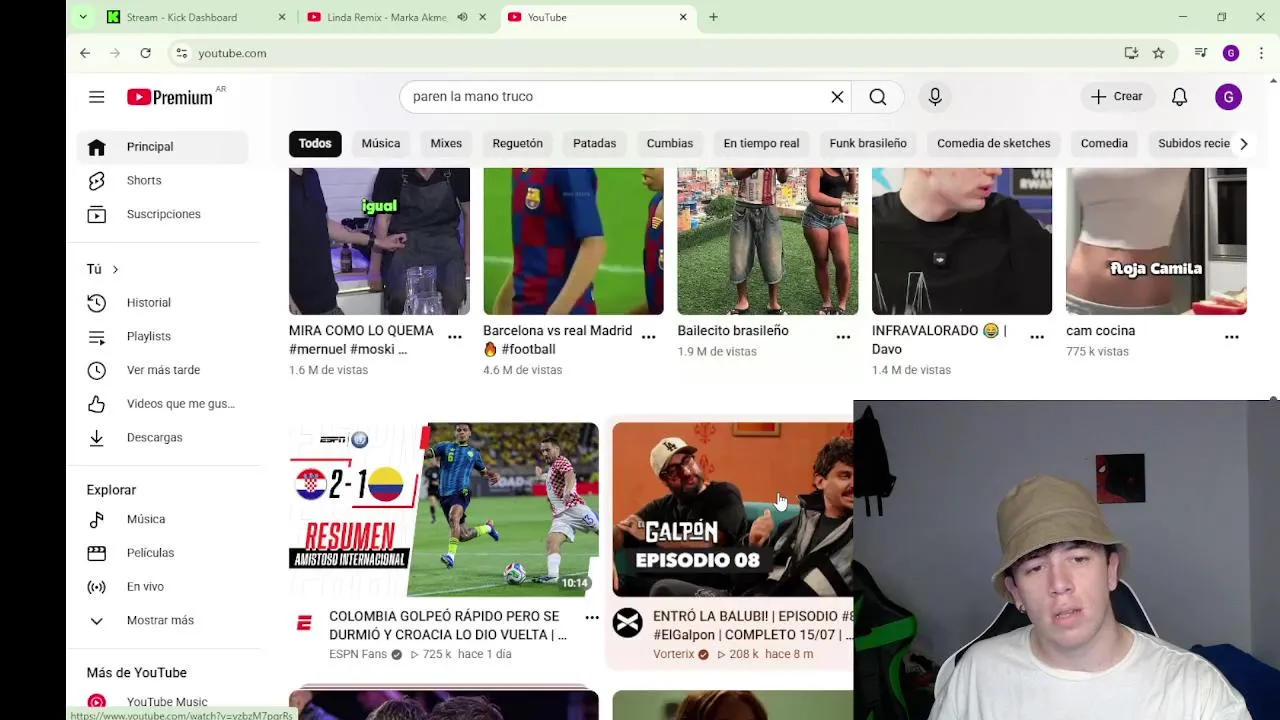This screenshot has height=720, width=1280.
Task: Open the Vorterix channel avatar
Action: [628, 623]
